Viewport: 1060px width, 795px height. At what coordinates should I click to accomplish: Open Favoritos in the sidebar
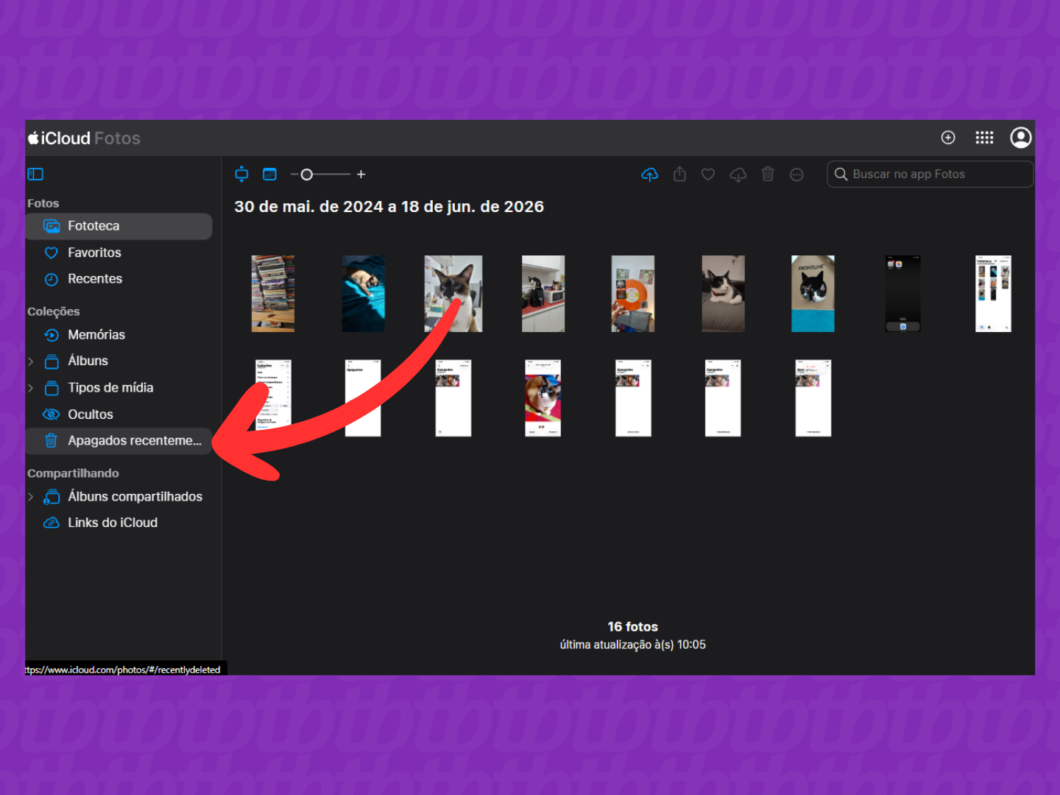(x=94, y=253)
